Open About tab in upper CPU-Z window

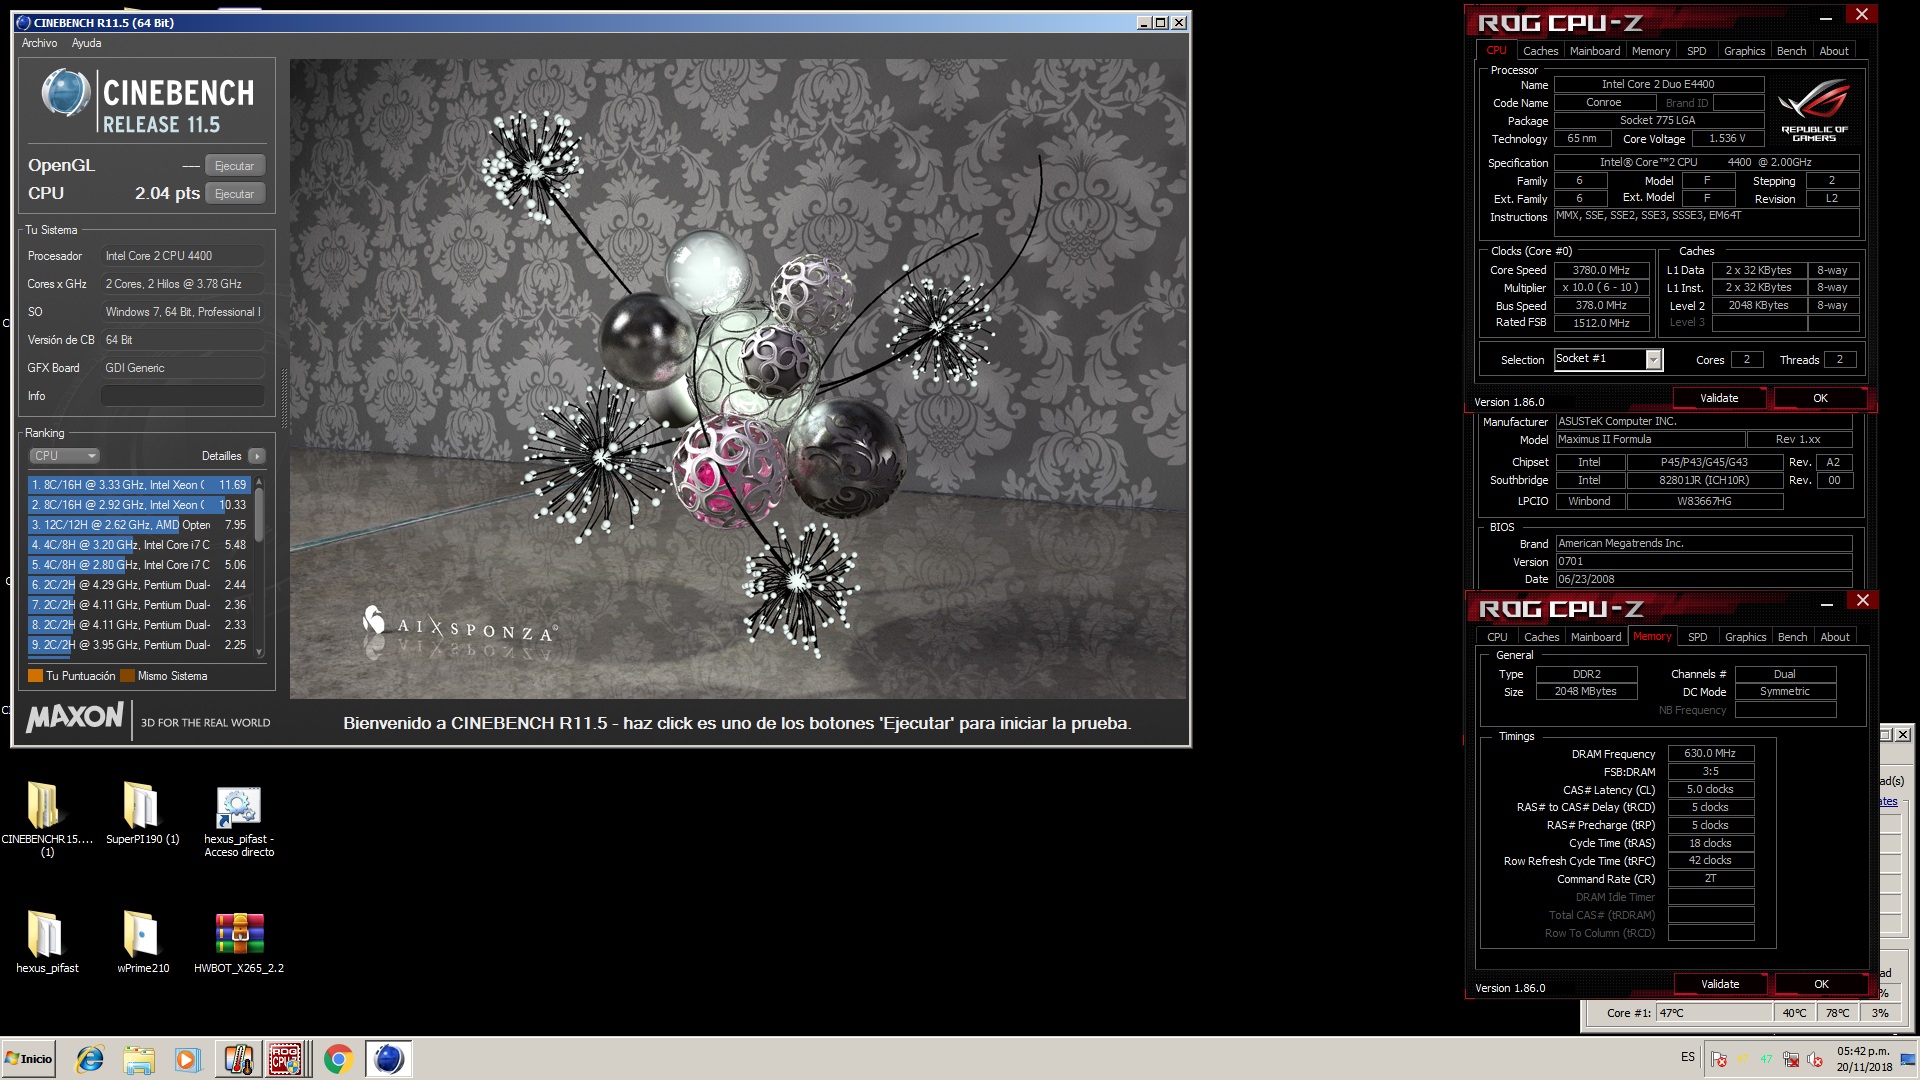[1834, 51]
